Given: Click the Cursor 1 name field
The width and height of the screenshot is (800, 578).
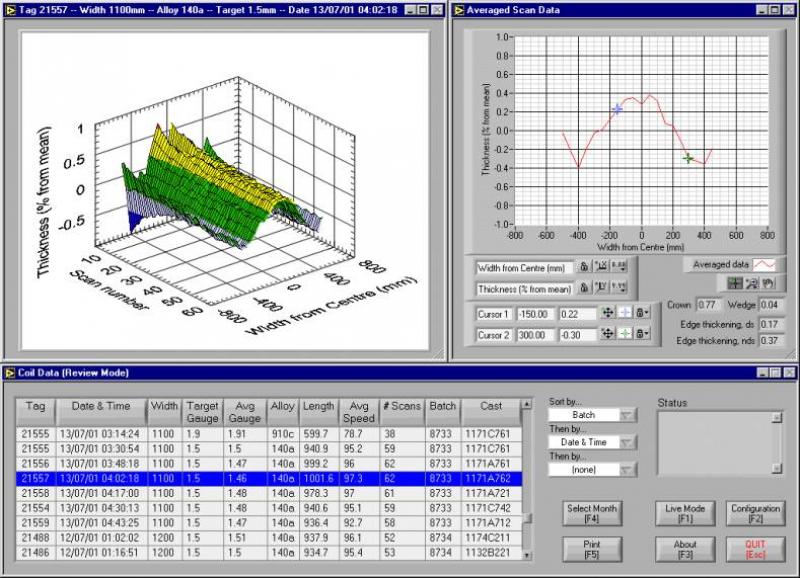Looking at the screenshot, I should (x=493, y=314).
